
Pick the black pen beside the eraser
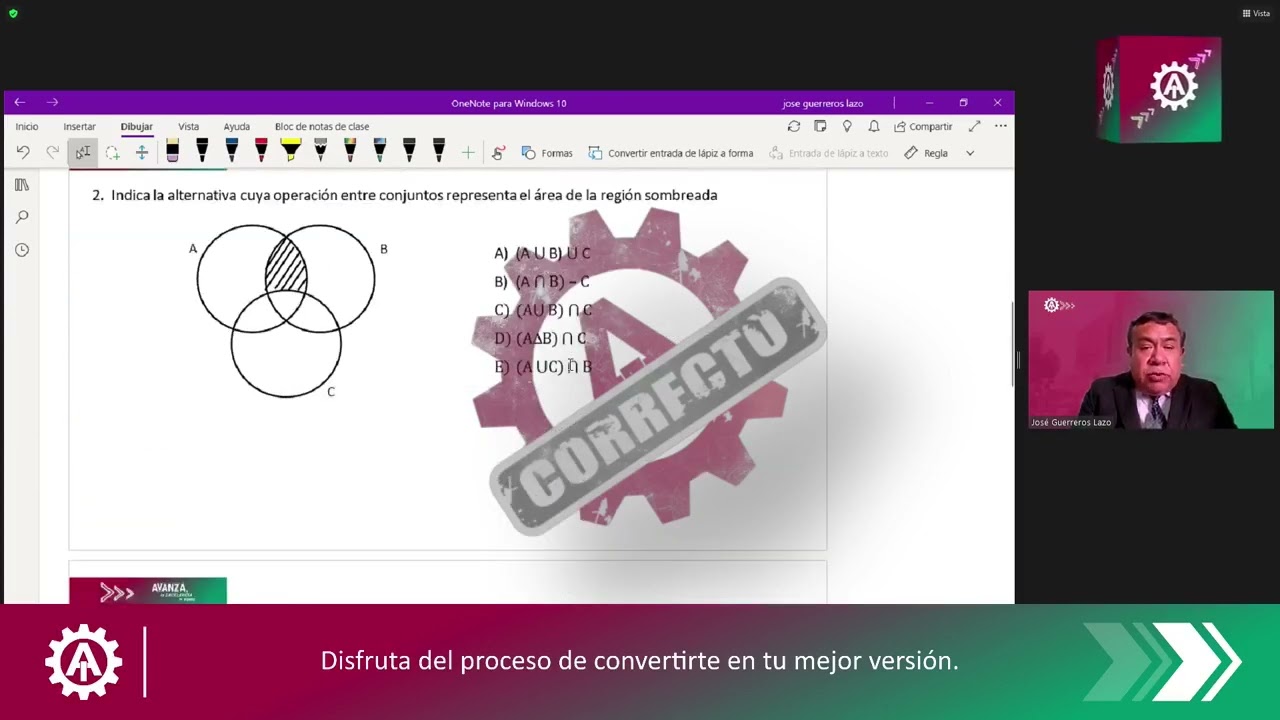202,151
